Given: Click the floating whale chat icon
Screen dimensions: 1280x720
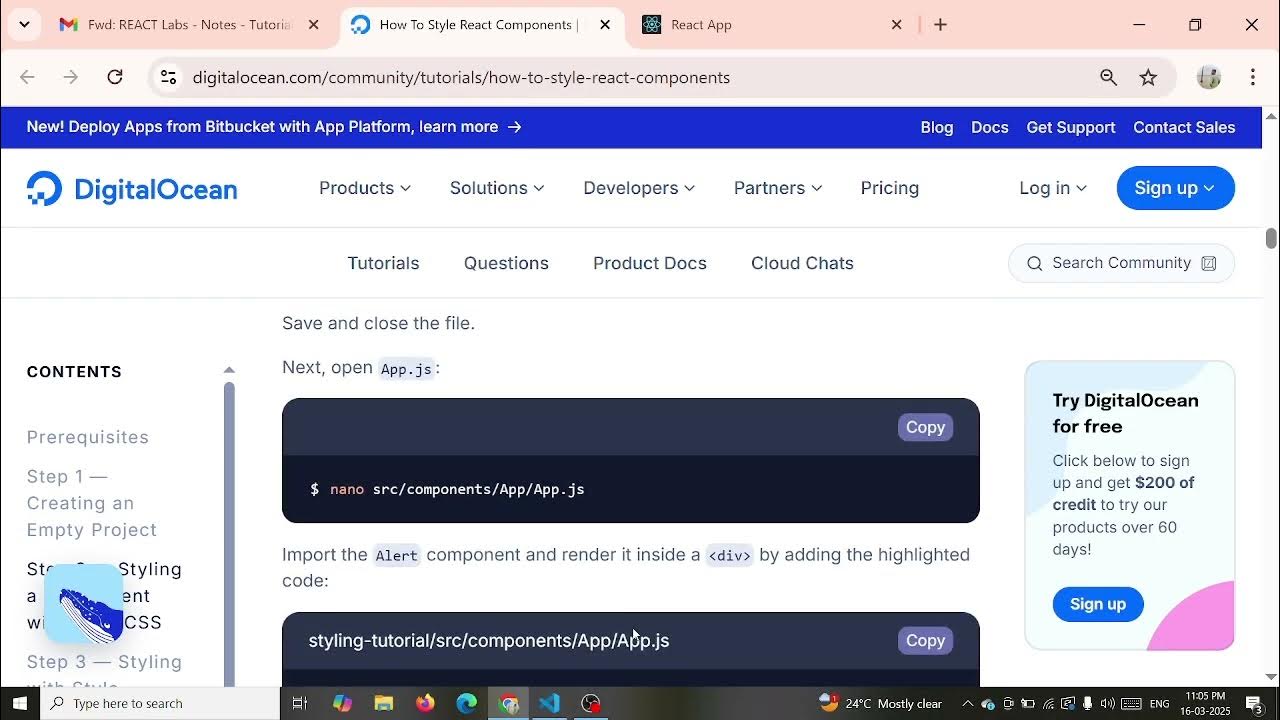Looking at the screenshot, I should [x=84, y=603].
